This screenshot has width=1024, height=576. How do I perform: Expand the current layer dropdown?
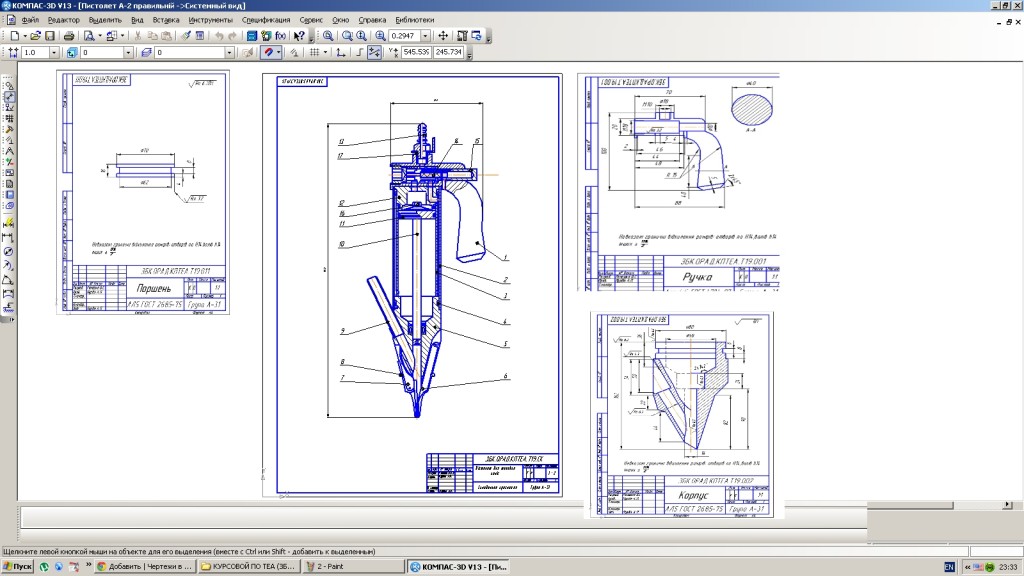229,52
